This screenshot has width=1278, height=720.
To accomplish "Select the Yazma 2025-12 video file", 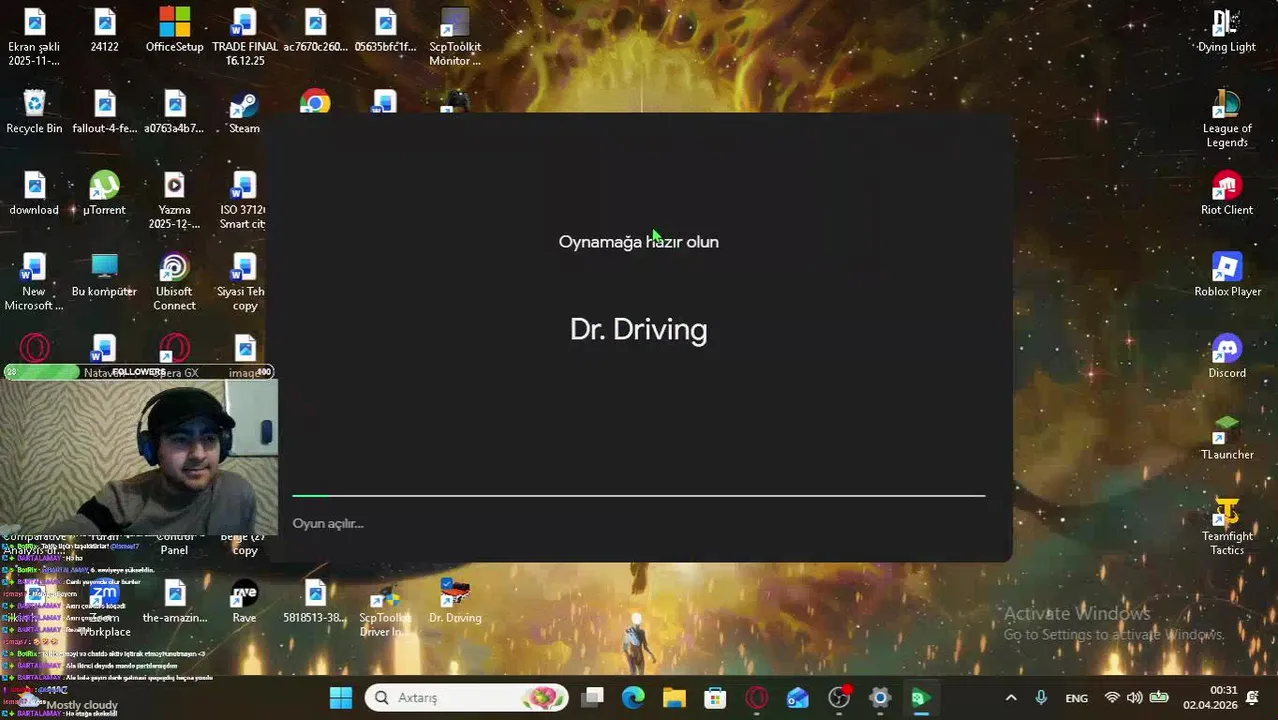I will pos(174,200).
